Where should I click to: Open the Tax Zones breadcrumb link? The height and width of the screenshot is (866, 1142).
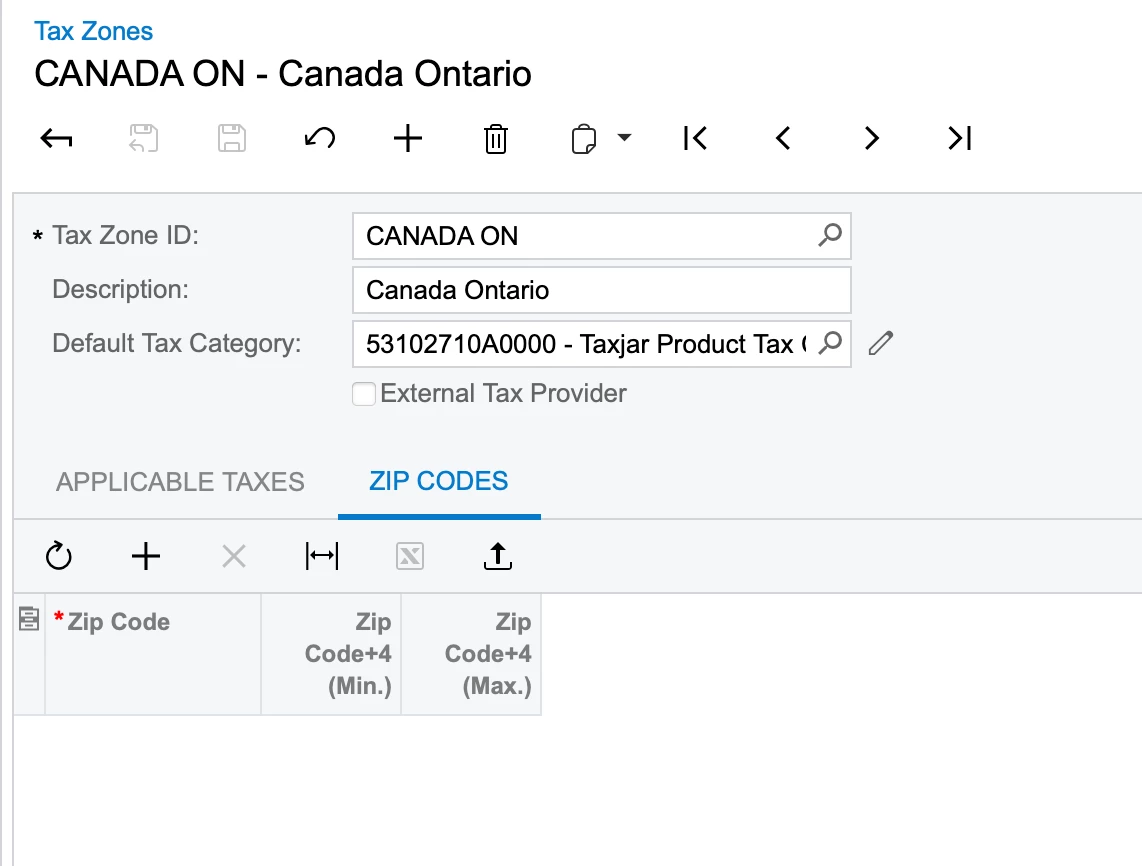pyautogui.click(x=93, y=31)
